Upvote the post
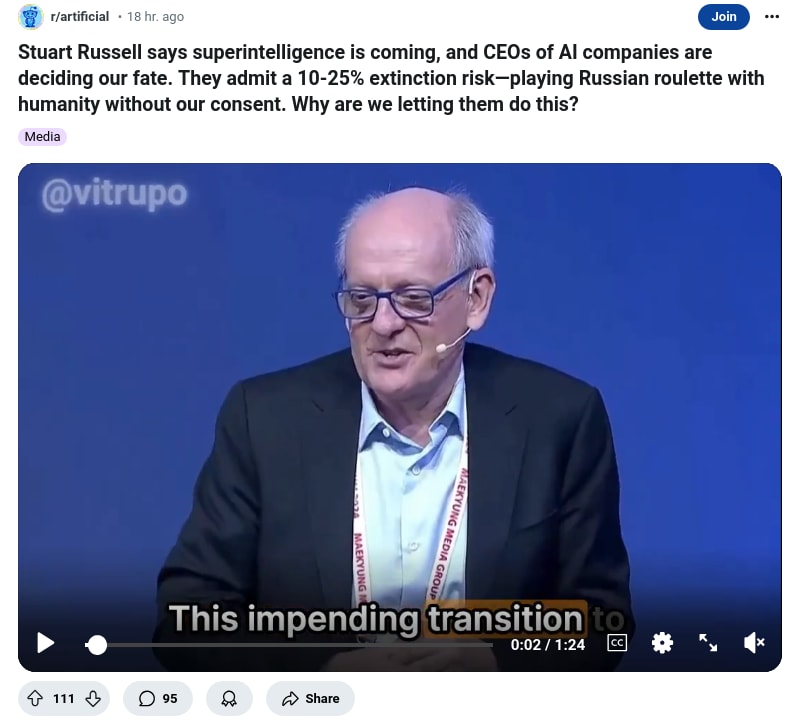The image size is (798, 720). pyautogui.click(x=35, y=698)
